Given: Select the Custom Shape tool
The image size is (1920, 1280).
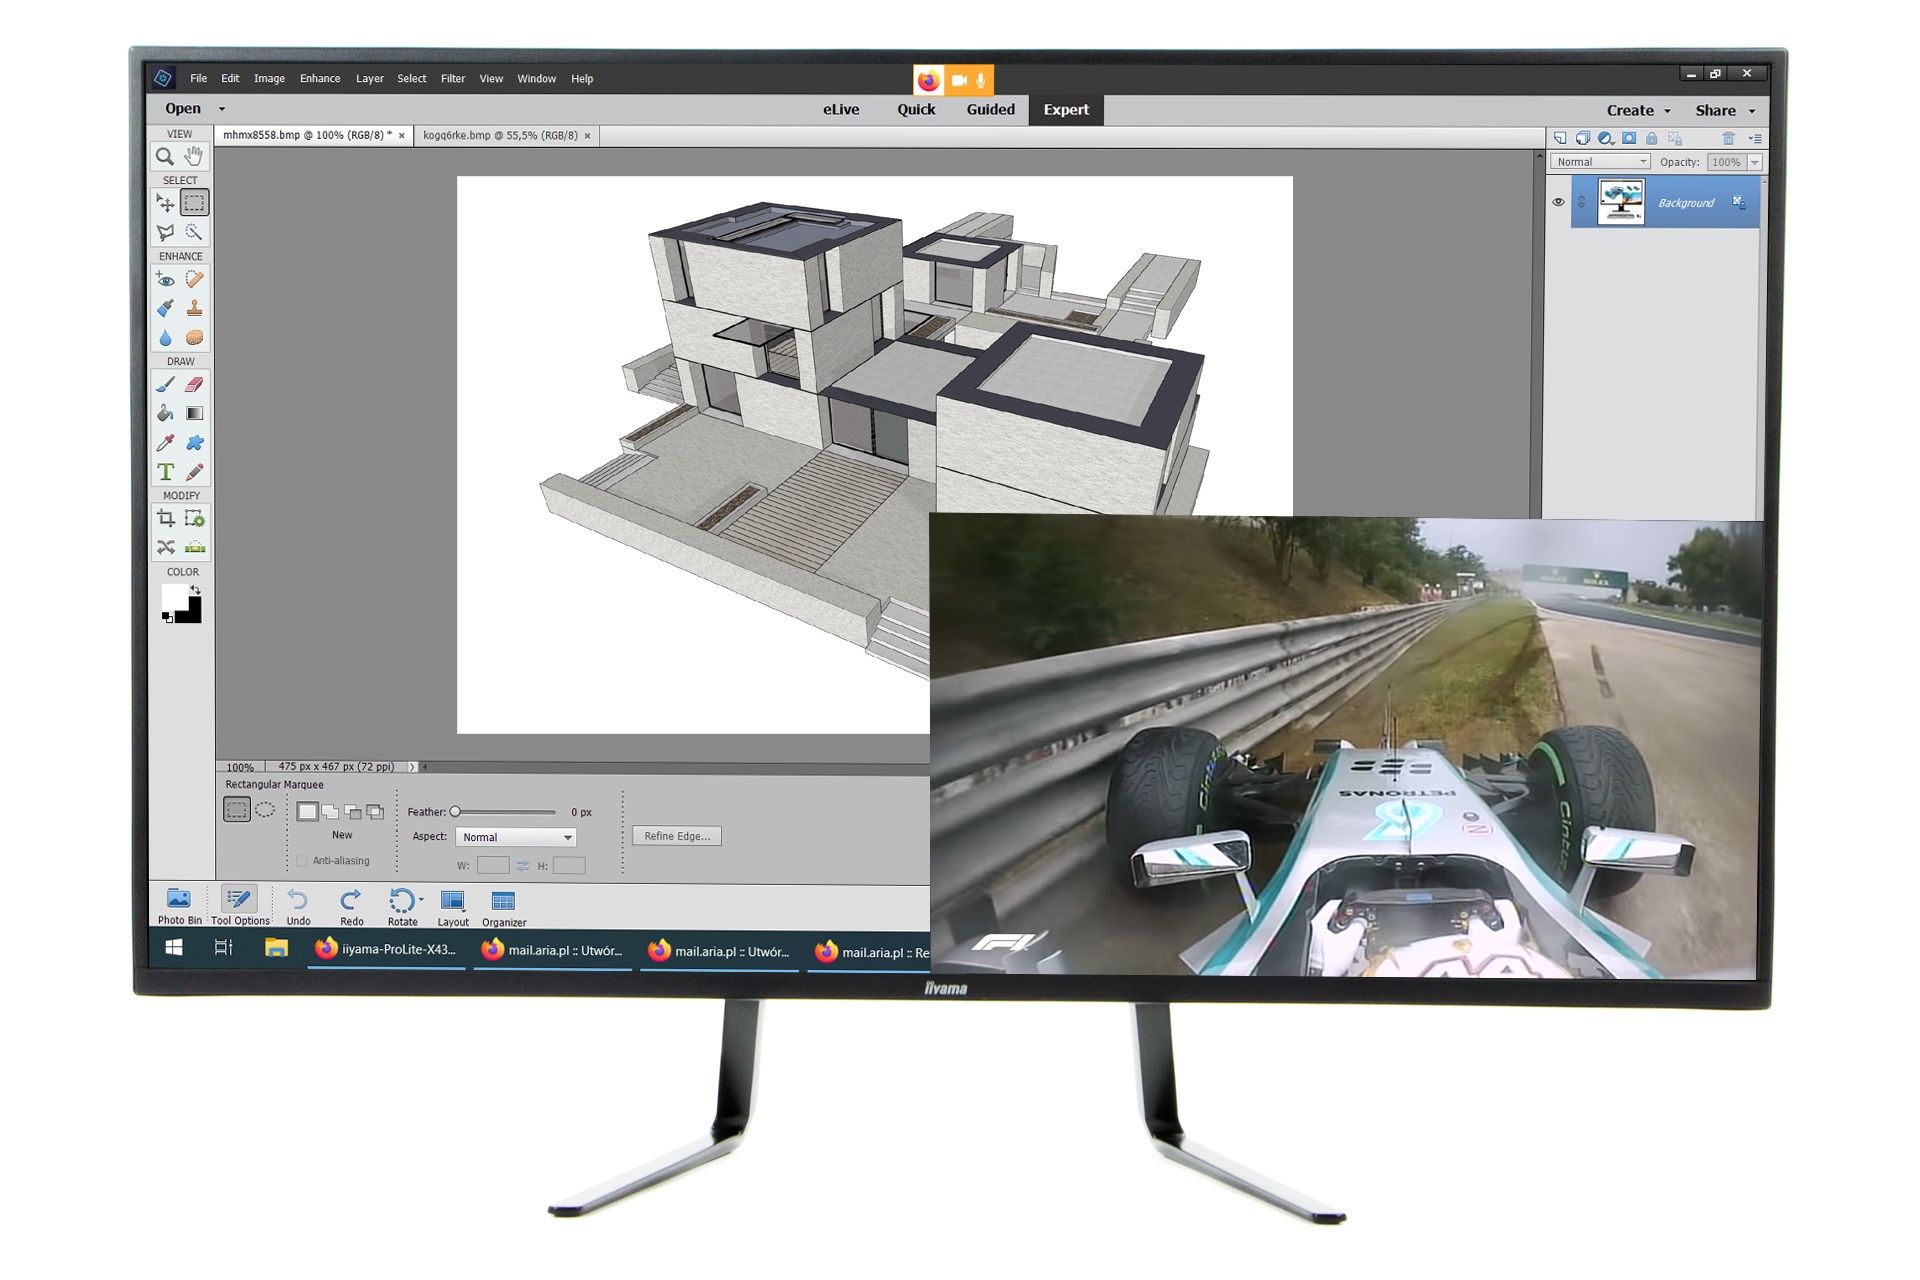Looking at the screenshot, I should click(x=194, y=442).
